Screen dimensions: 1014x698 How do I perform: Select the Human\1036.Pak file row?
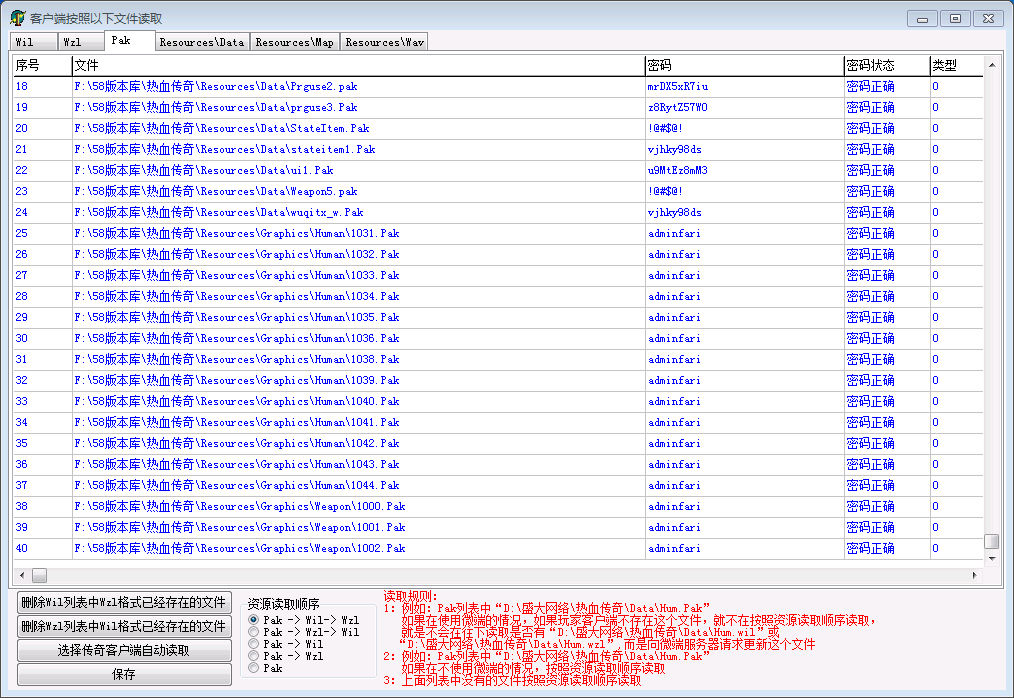click(498, 338)
